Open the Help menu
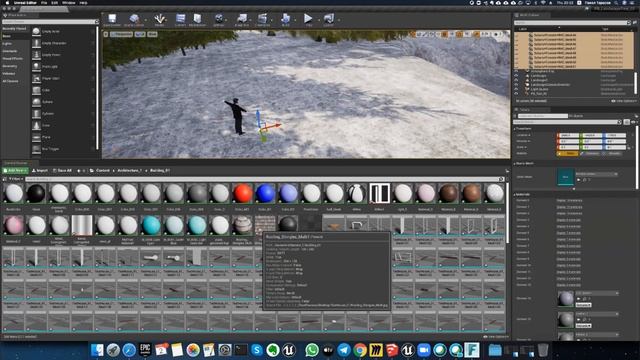 click(x=83, y=2)
